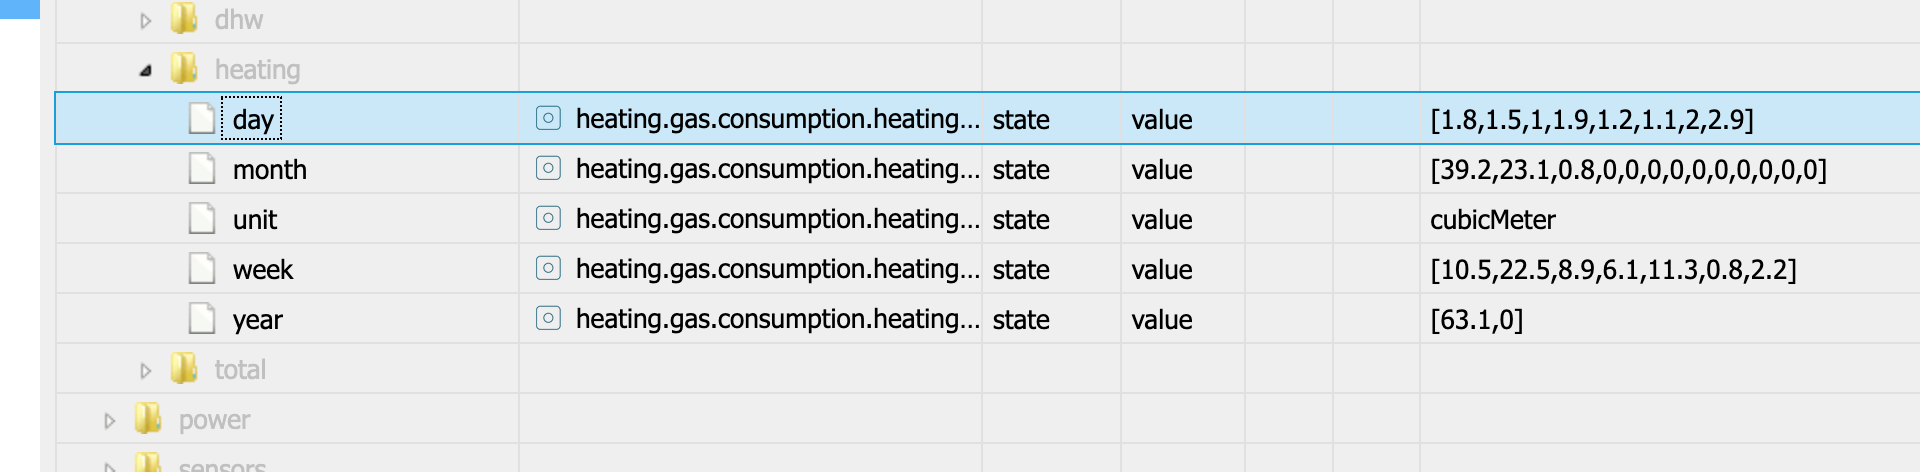This screenshot has width=1920, height=472.
Task: Click the state icon in the week row
Action: pos(548,269)
